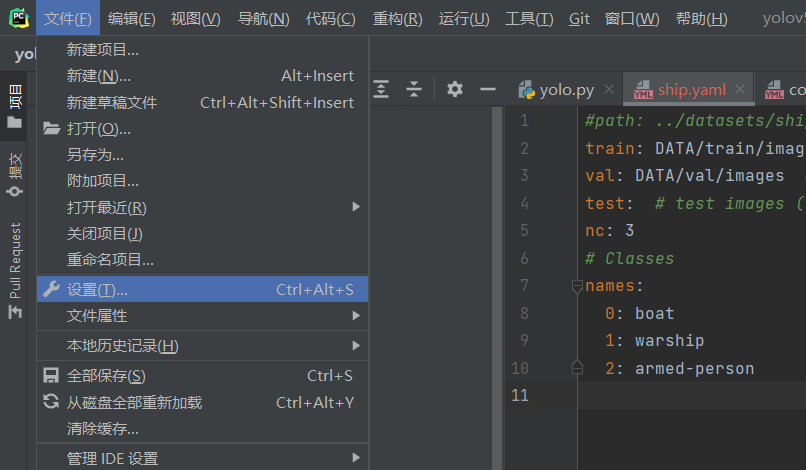Click the reload-from-disk arrows icon

tap(51, 402)
